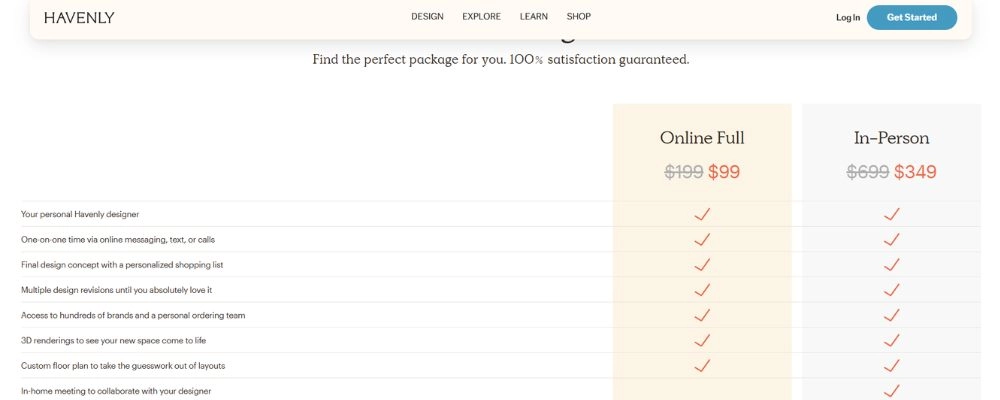Click the crossed-out $199 price
The width and height of the screenshot is (1000, 400).
click(684, 172)
